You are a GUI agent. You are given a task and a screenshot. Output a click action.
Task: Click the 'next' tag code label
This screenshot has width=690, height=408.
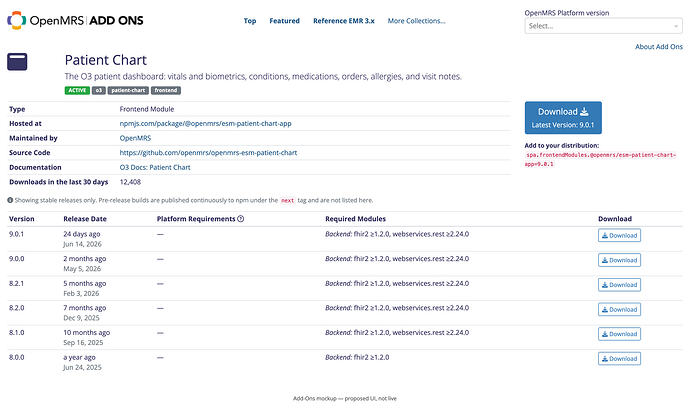click(x=287, y=200)
